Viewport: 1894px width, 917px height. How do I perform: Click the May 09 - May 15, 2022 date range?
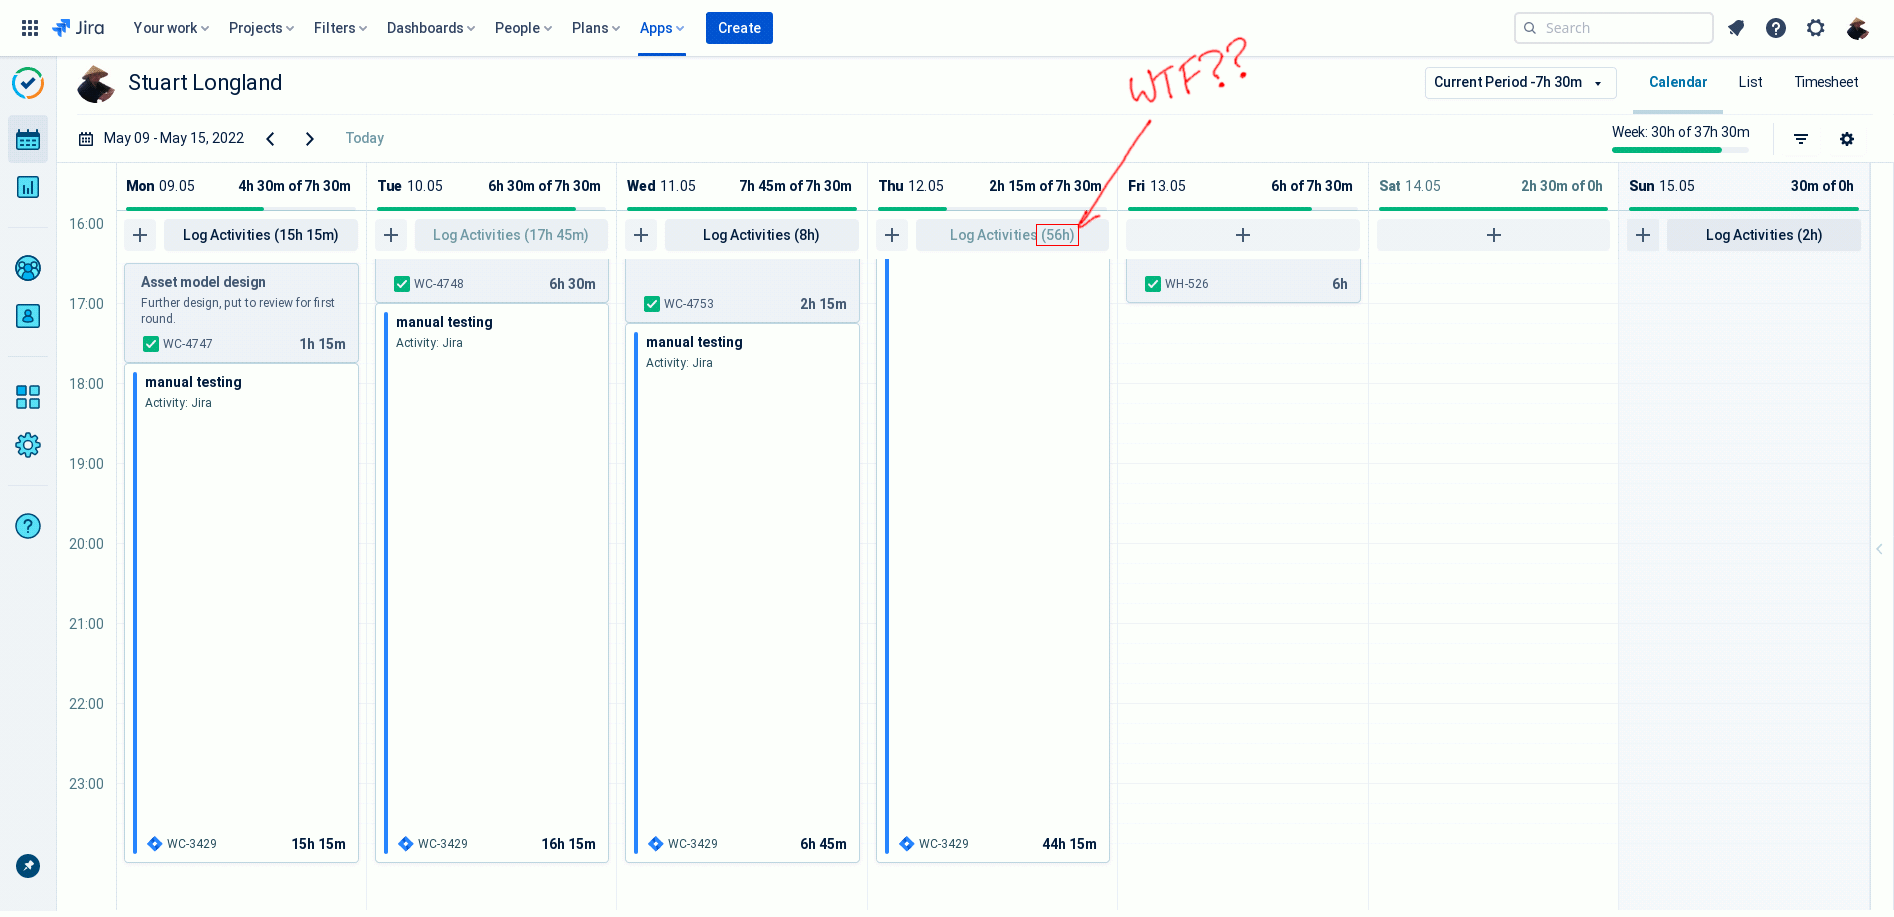tap(174, 139)
